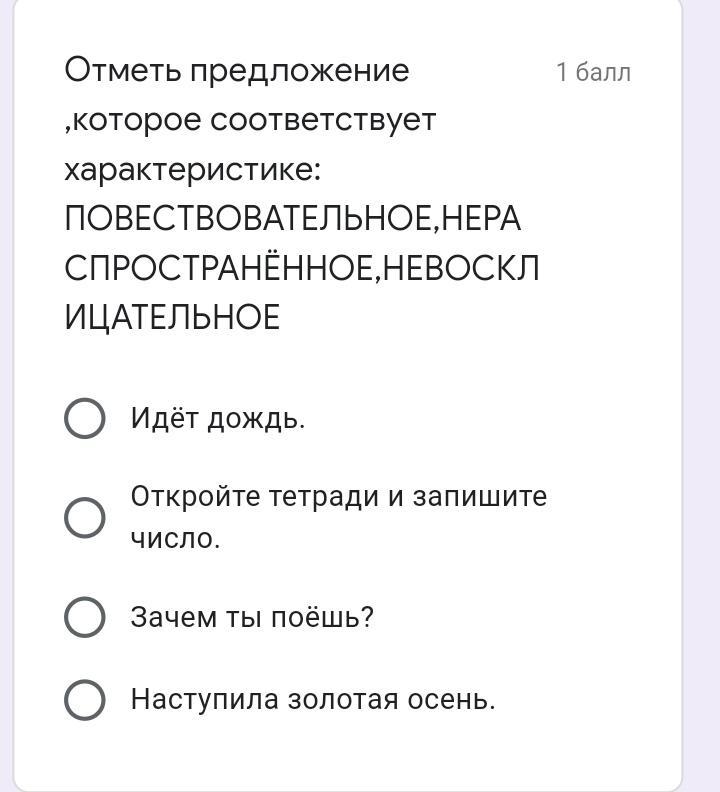Click the "Отметь предложение" question heading
Viewport: 720px width, 792px height.
(x=237, y=71)
